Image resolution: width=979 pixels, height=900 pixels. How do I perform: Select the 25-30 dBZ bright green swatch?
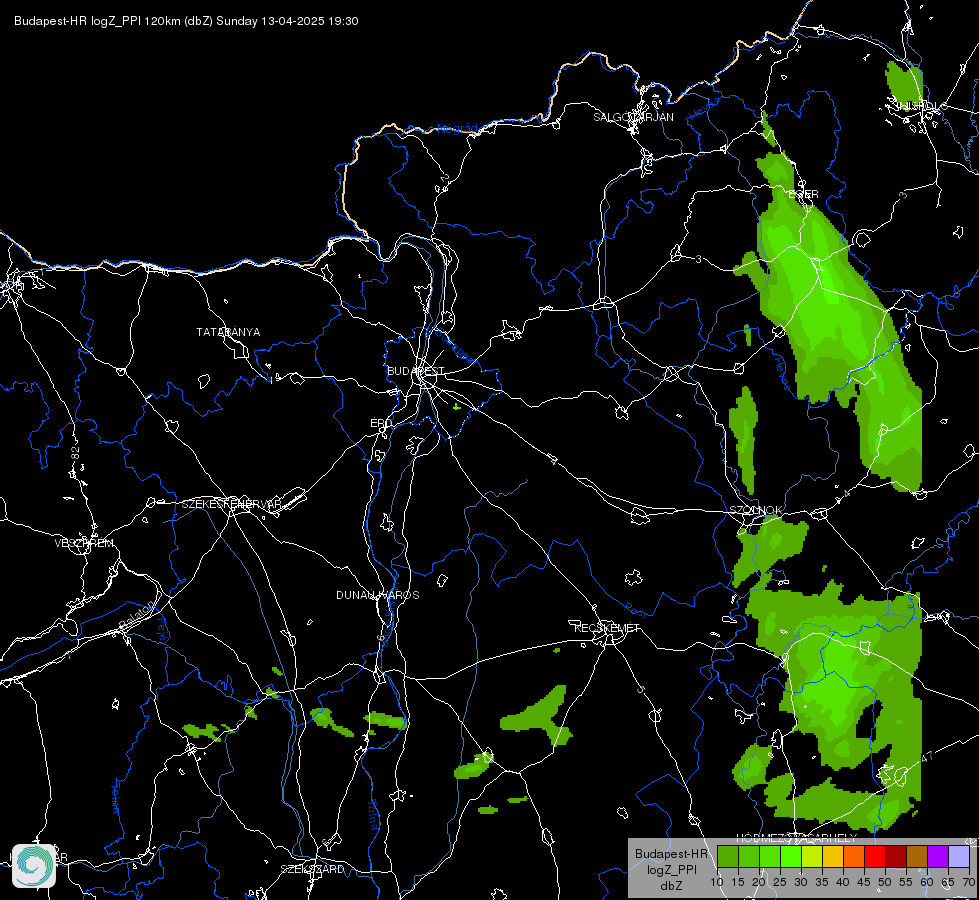(790, 856)
